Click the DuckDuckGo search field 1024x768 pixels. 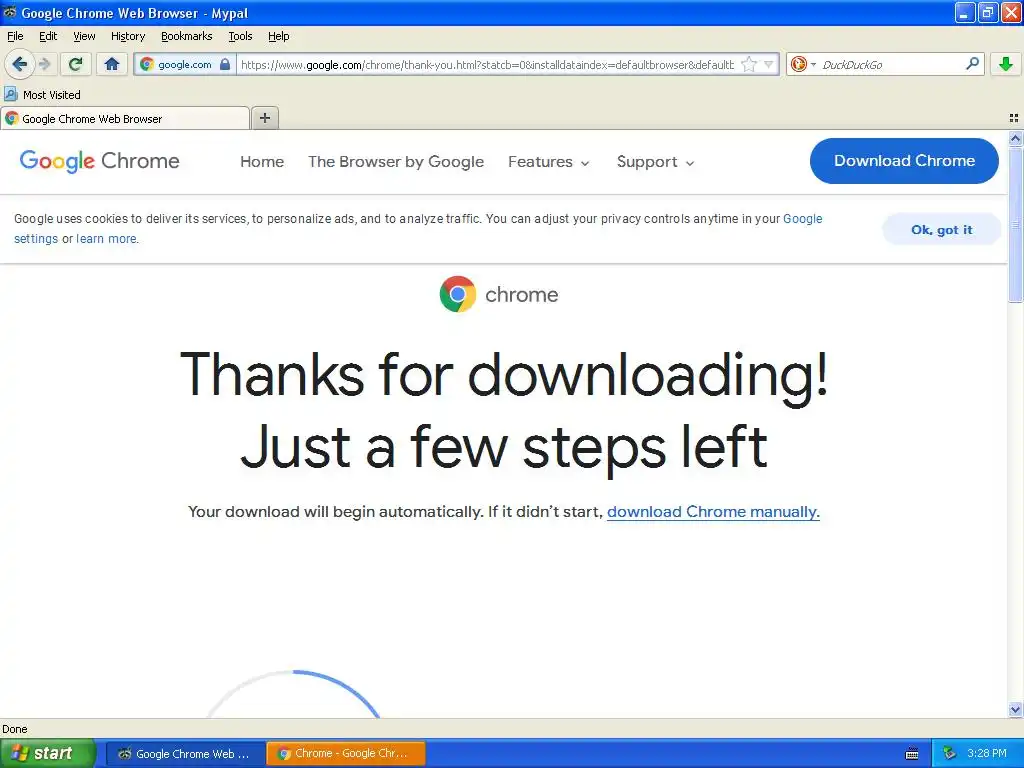(x=891, y=64)
